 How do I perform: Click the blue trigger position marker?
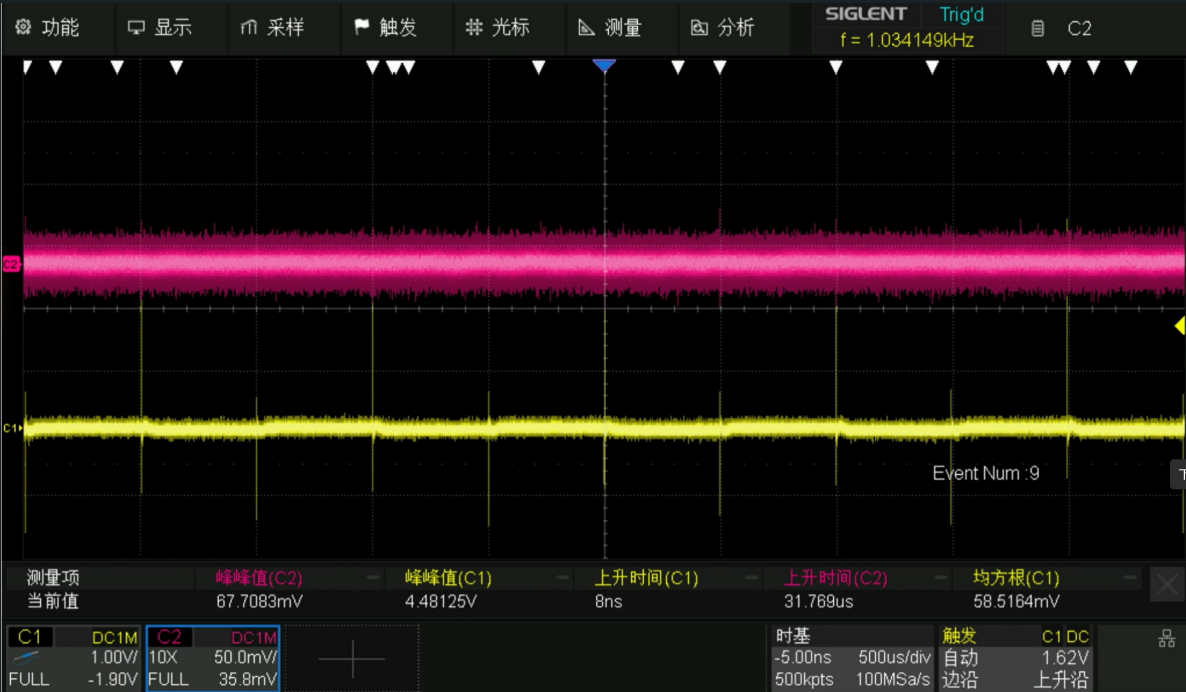tap(603, 67)
